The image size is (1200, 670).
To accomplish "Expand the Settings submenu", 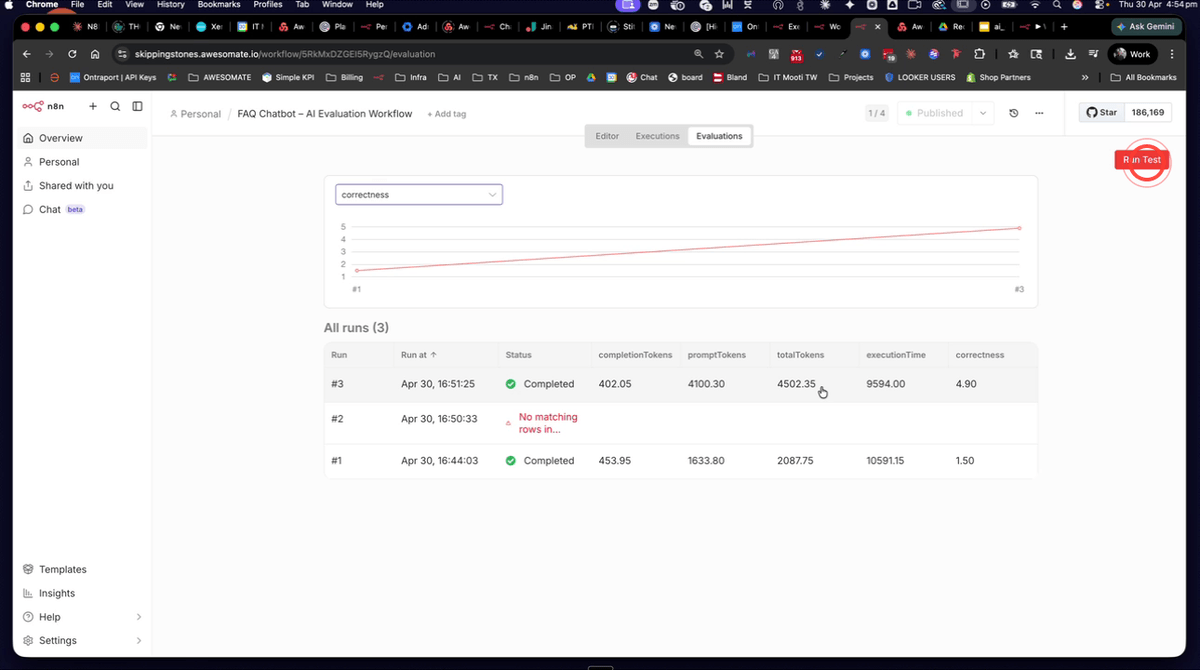I will coord(138,641).
